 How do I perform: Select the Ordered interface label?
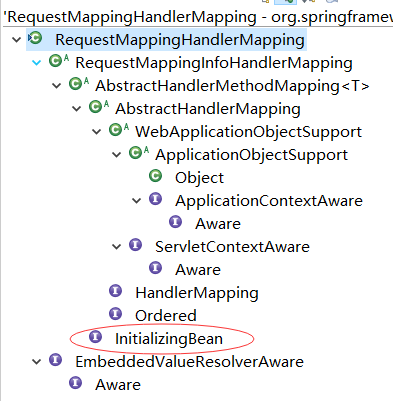[x=166, y=316]
